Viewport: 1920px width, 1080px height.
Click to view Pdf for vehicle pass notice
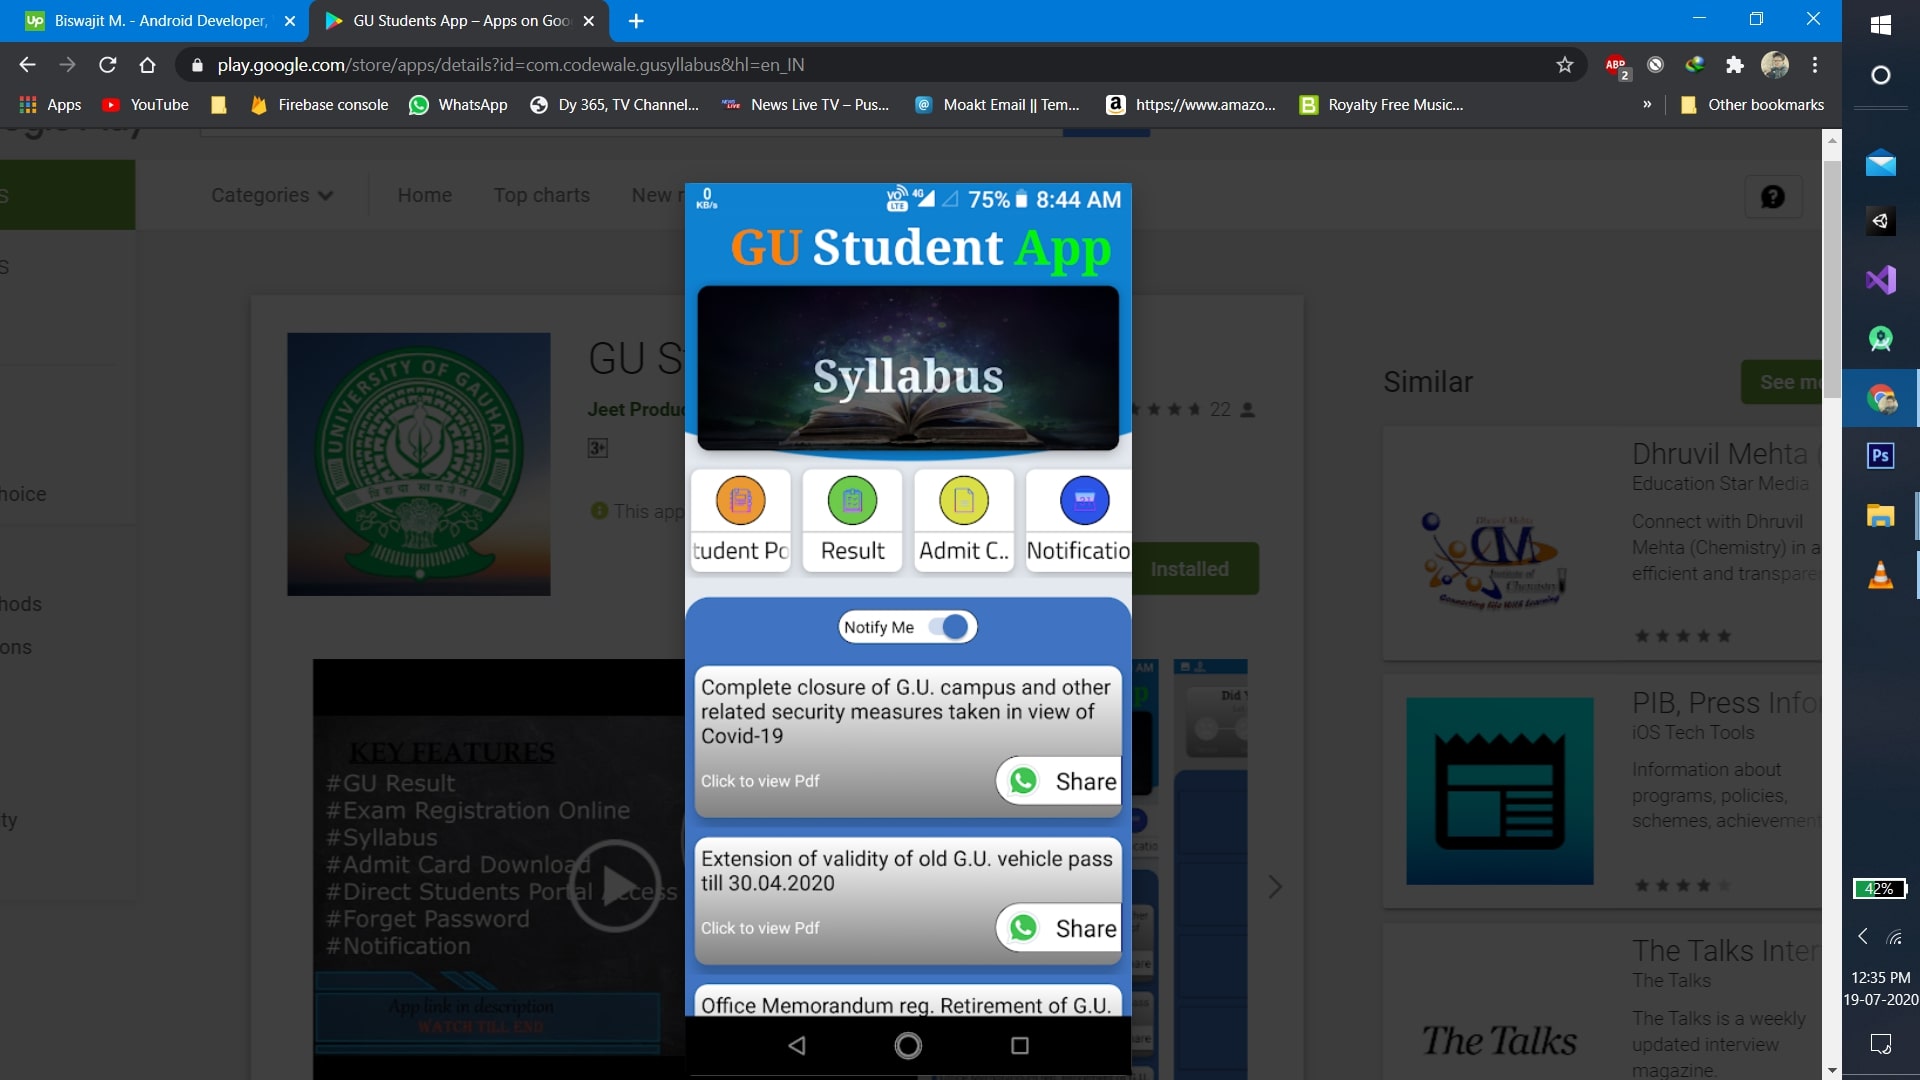760,928
